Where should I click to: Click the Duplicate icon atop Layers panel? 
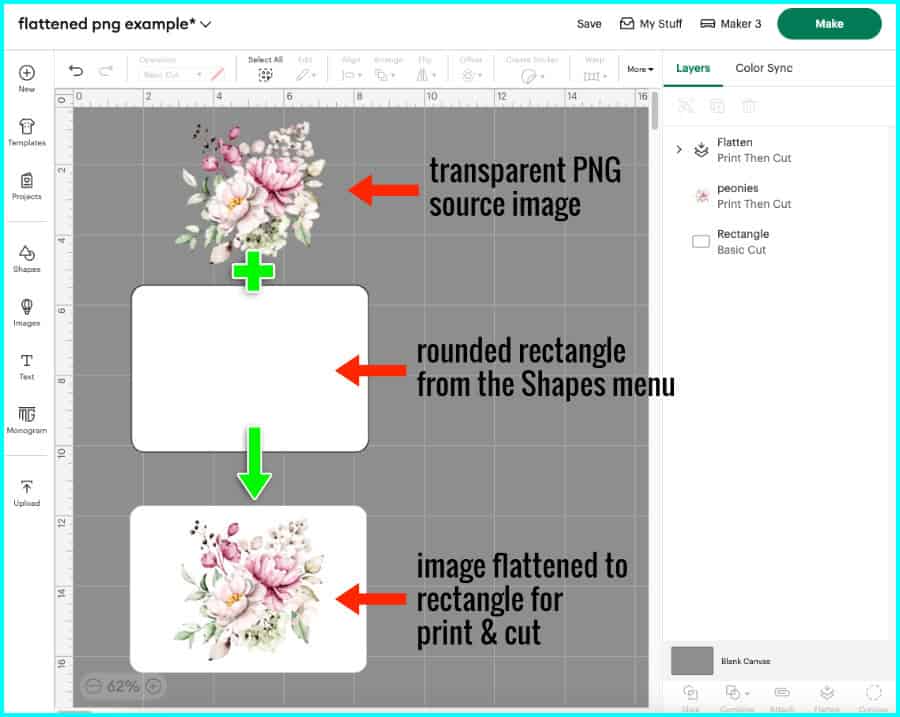tap(717, 106)
